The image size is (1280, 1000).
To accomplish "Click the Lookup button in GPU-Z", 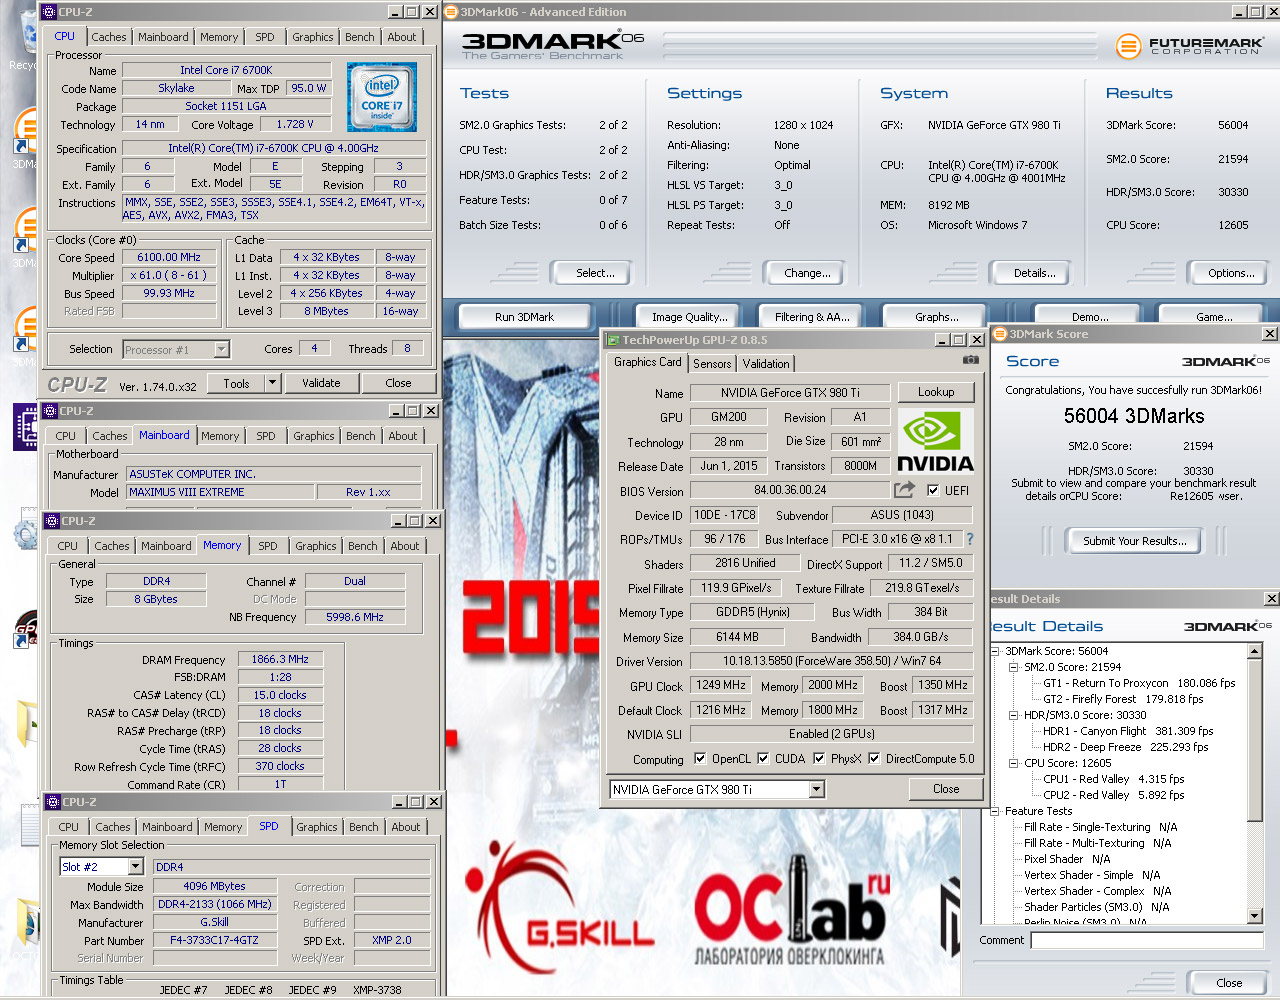I will point(936,392).
